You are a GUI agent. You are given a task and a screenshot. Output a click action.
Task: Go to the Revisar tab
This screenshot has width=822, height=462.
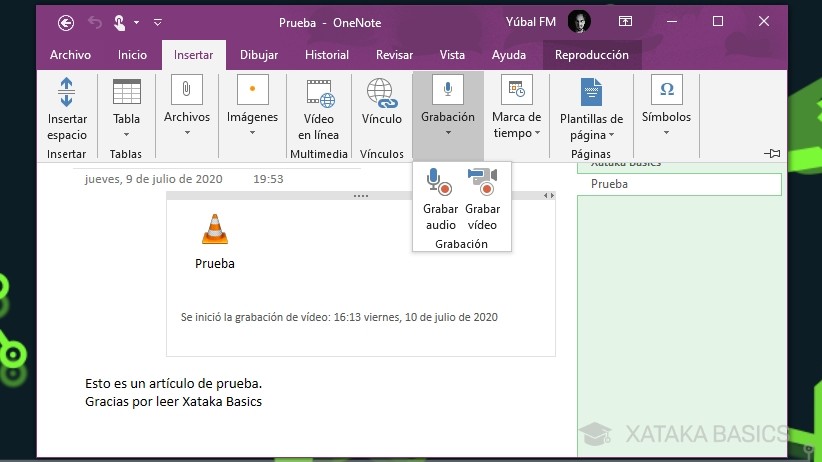394,55
